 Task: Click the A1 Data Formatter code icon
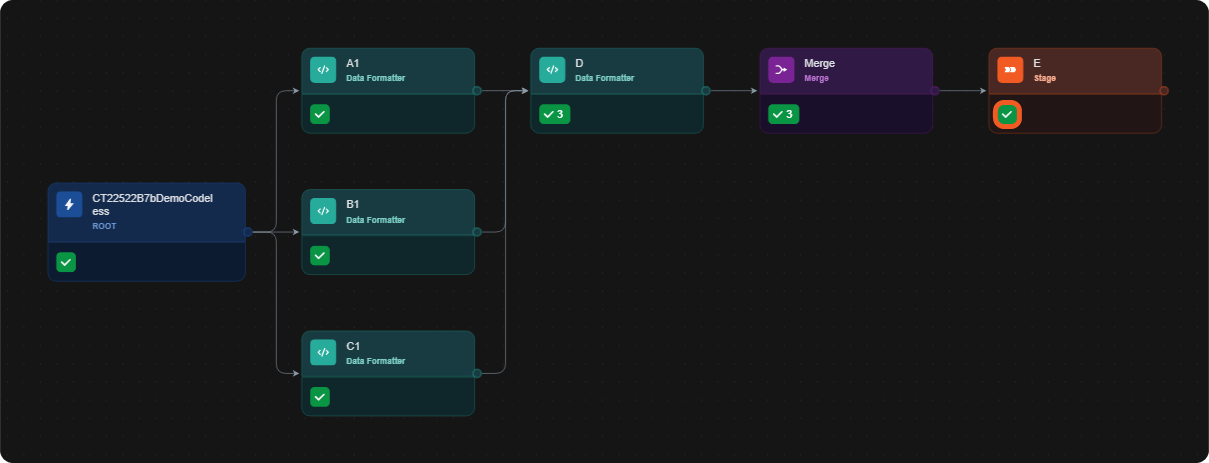323,70
